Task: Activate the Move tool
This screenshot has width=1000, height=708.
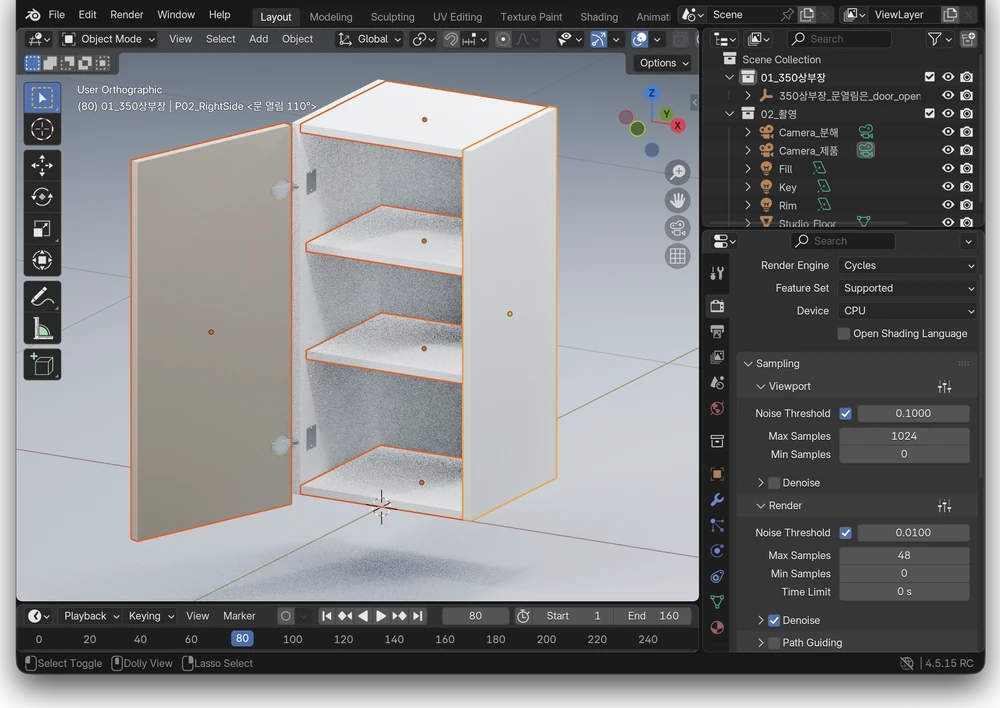Action: tap(42, 165)
